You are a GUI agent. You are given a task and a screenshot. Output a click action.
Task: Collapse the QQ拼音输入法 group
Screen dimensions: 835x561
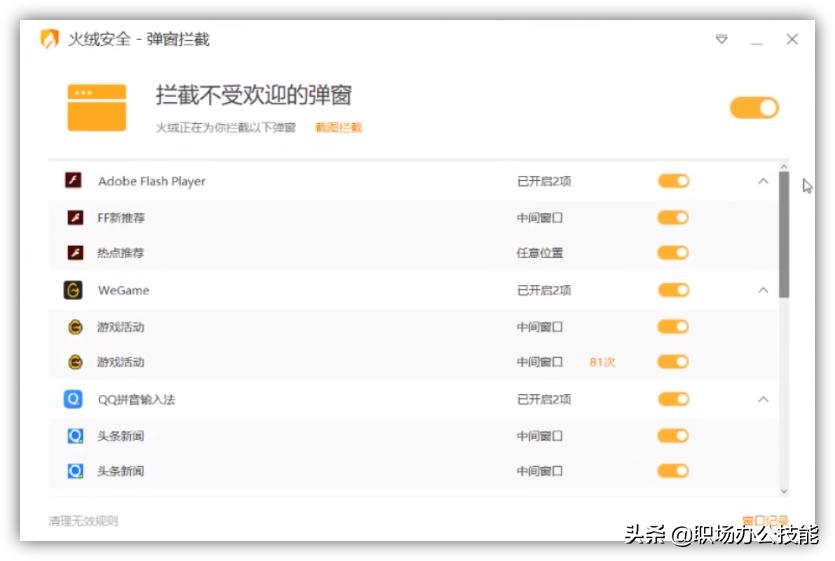(x=763, y=400)
